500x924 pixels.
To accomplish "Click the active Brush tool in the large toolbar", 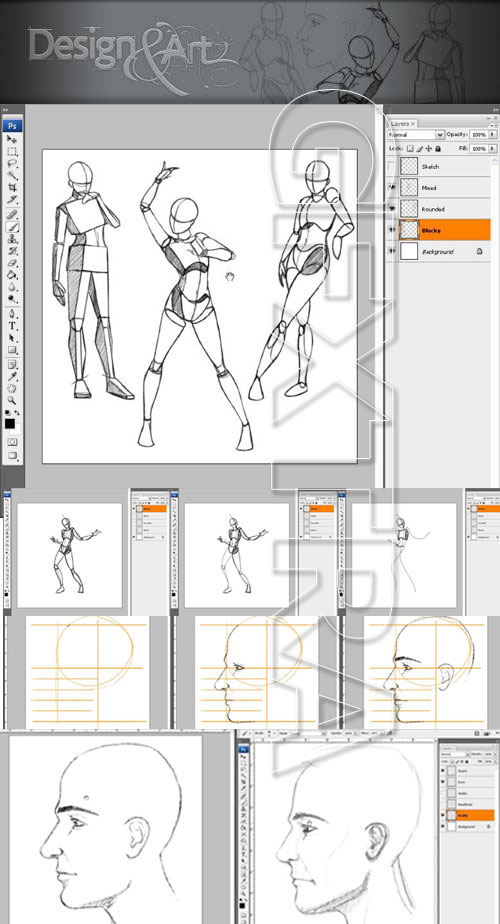I will tap(12, 227).
